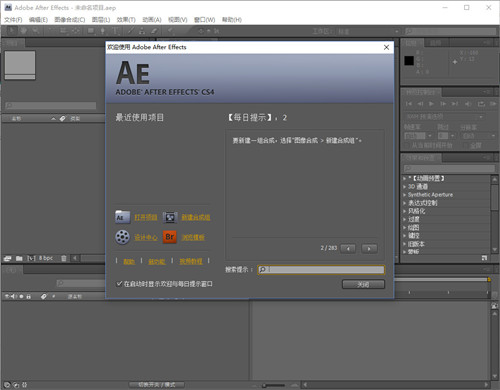Click the black color swatch in Info panel
This screenshot has width=500, height=390.
coord(409,61)
